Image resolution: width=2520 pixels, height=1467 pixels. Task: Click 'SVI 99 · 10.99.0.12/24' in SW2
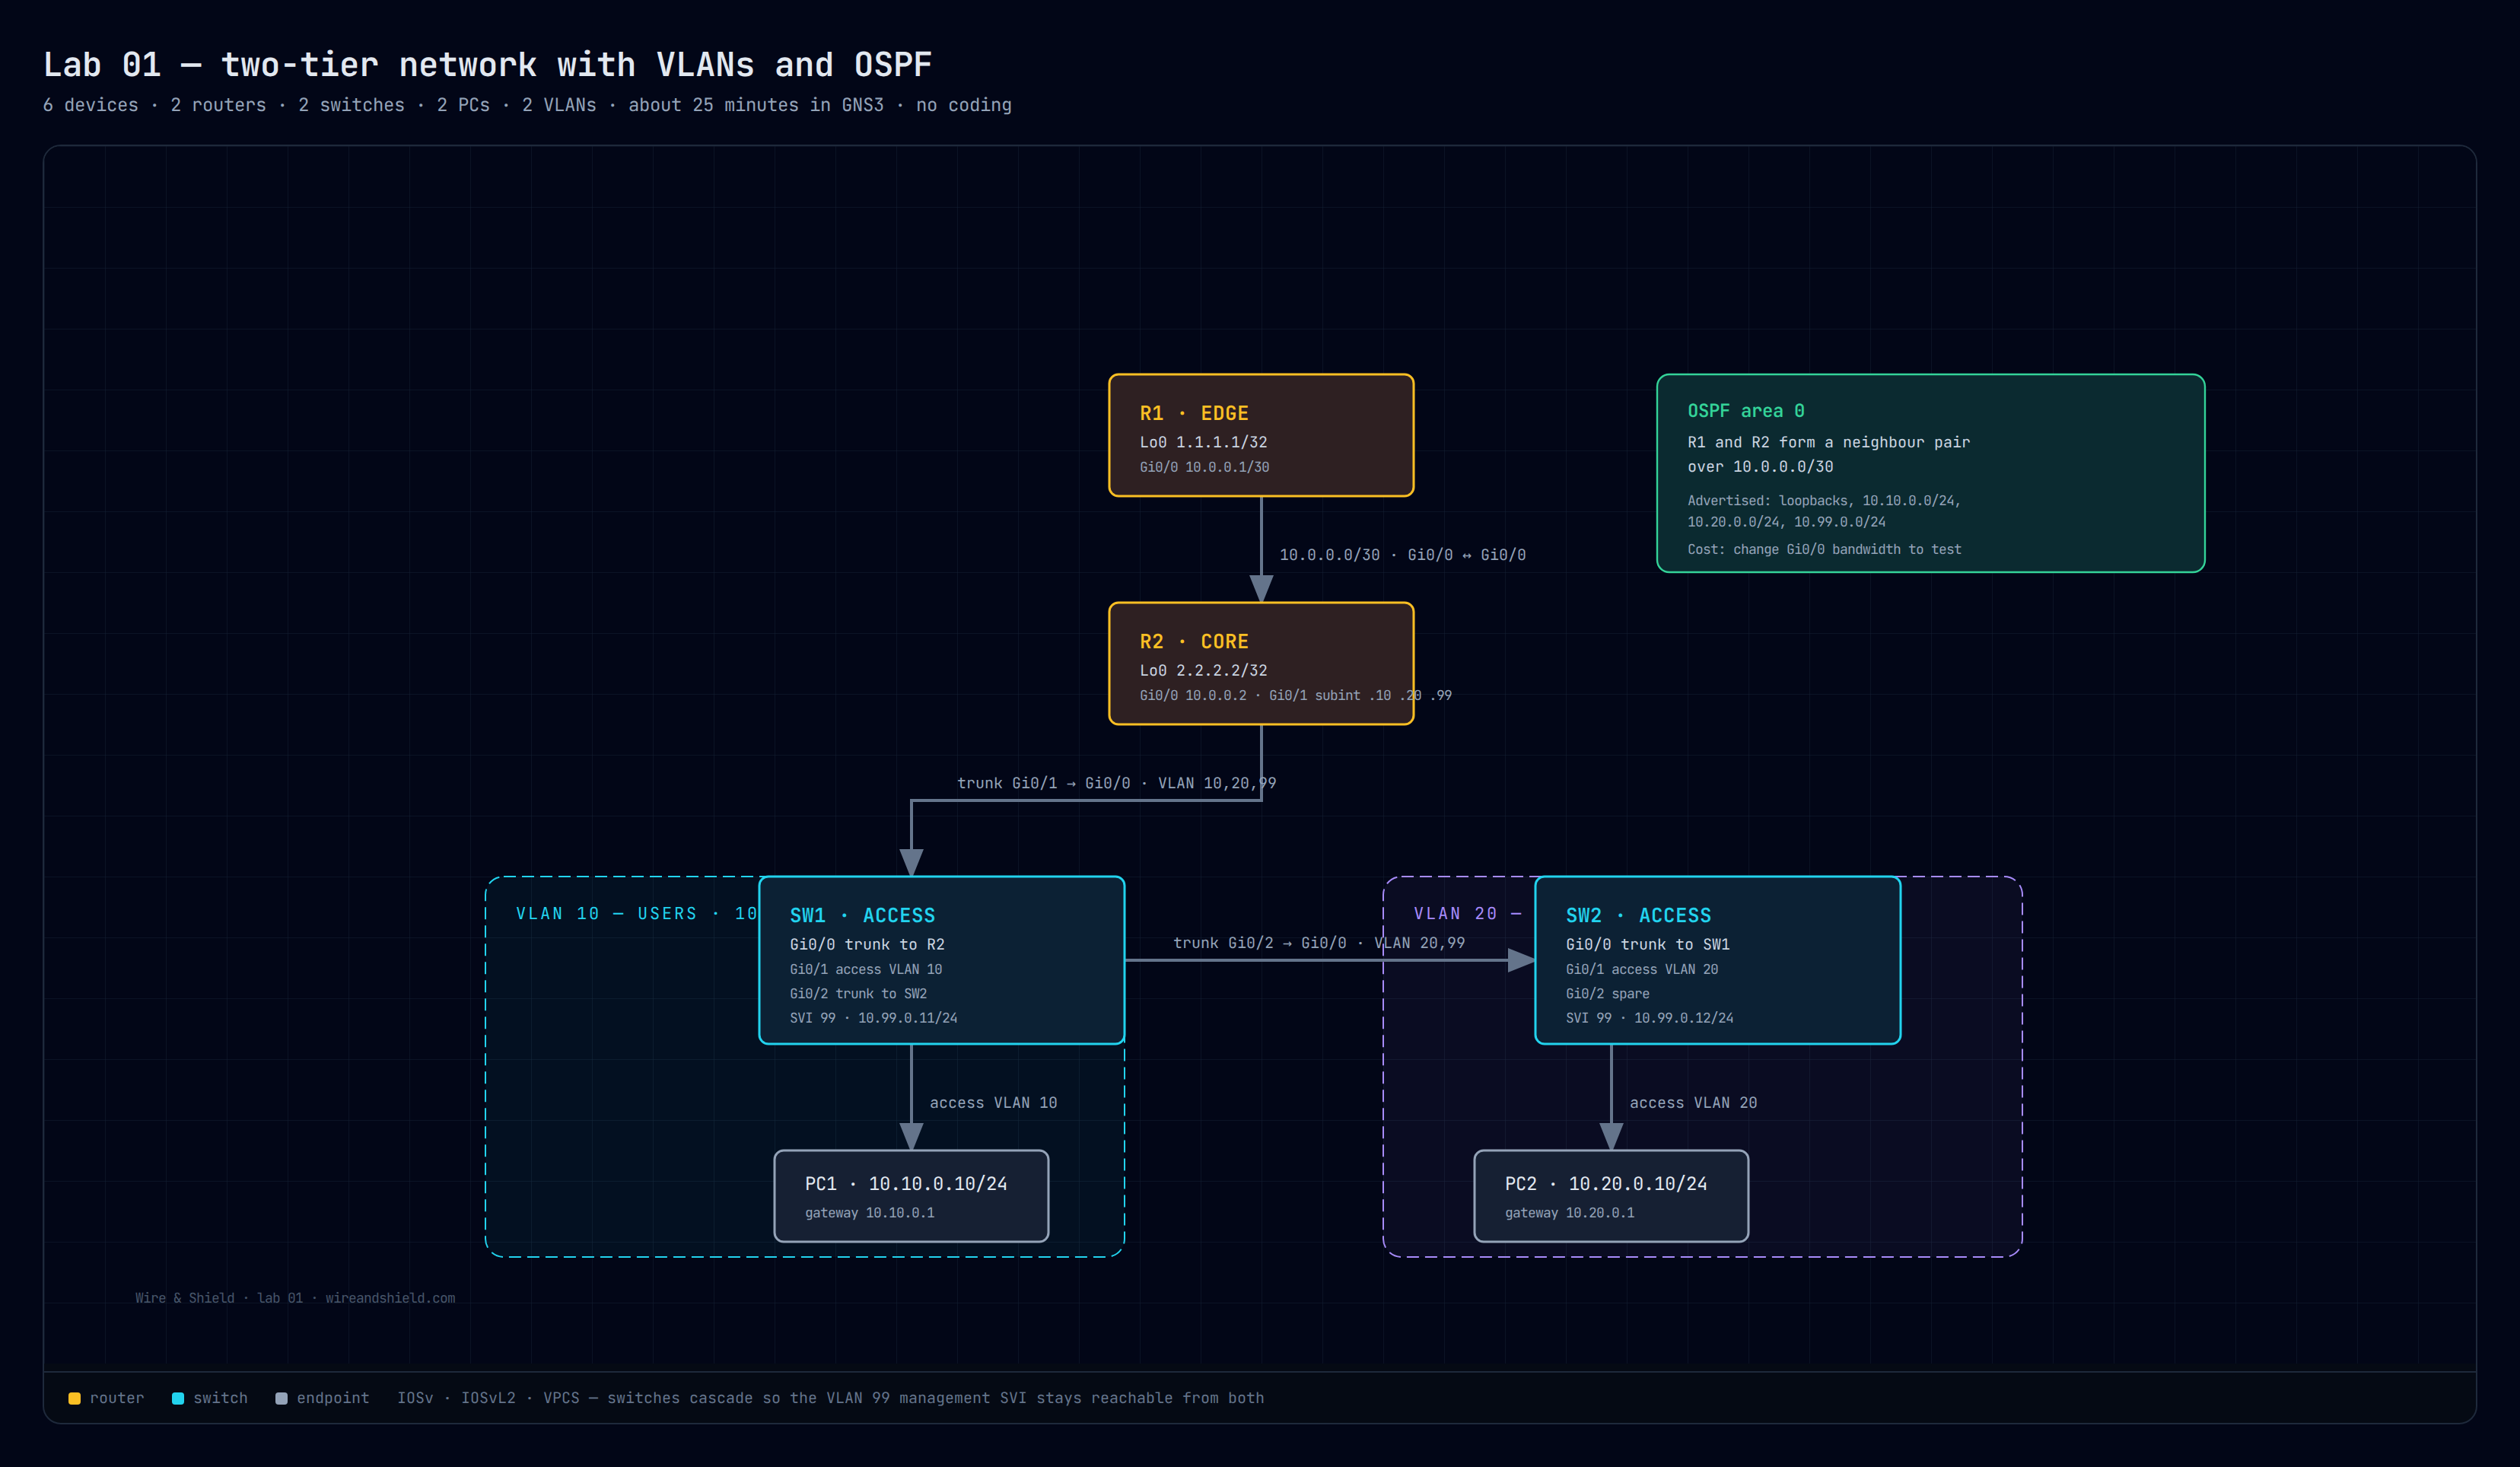pos(1649,1018)
